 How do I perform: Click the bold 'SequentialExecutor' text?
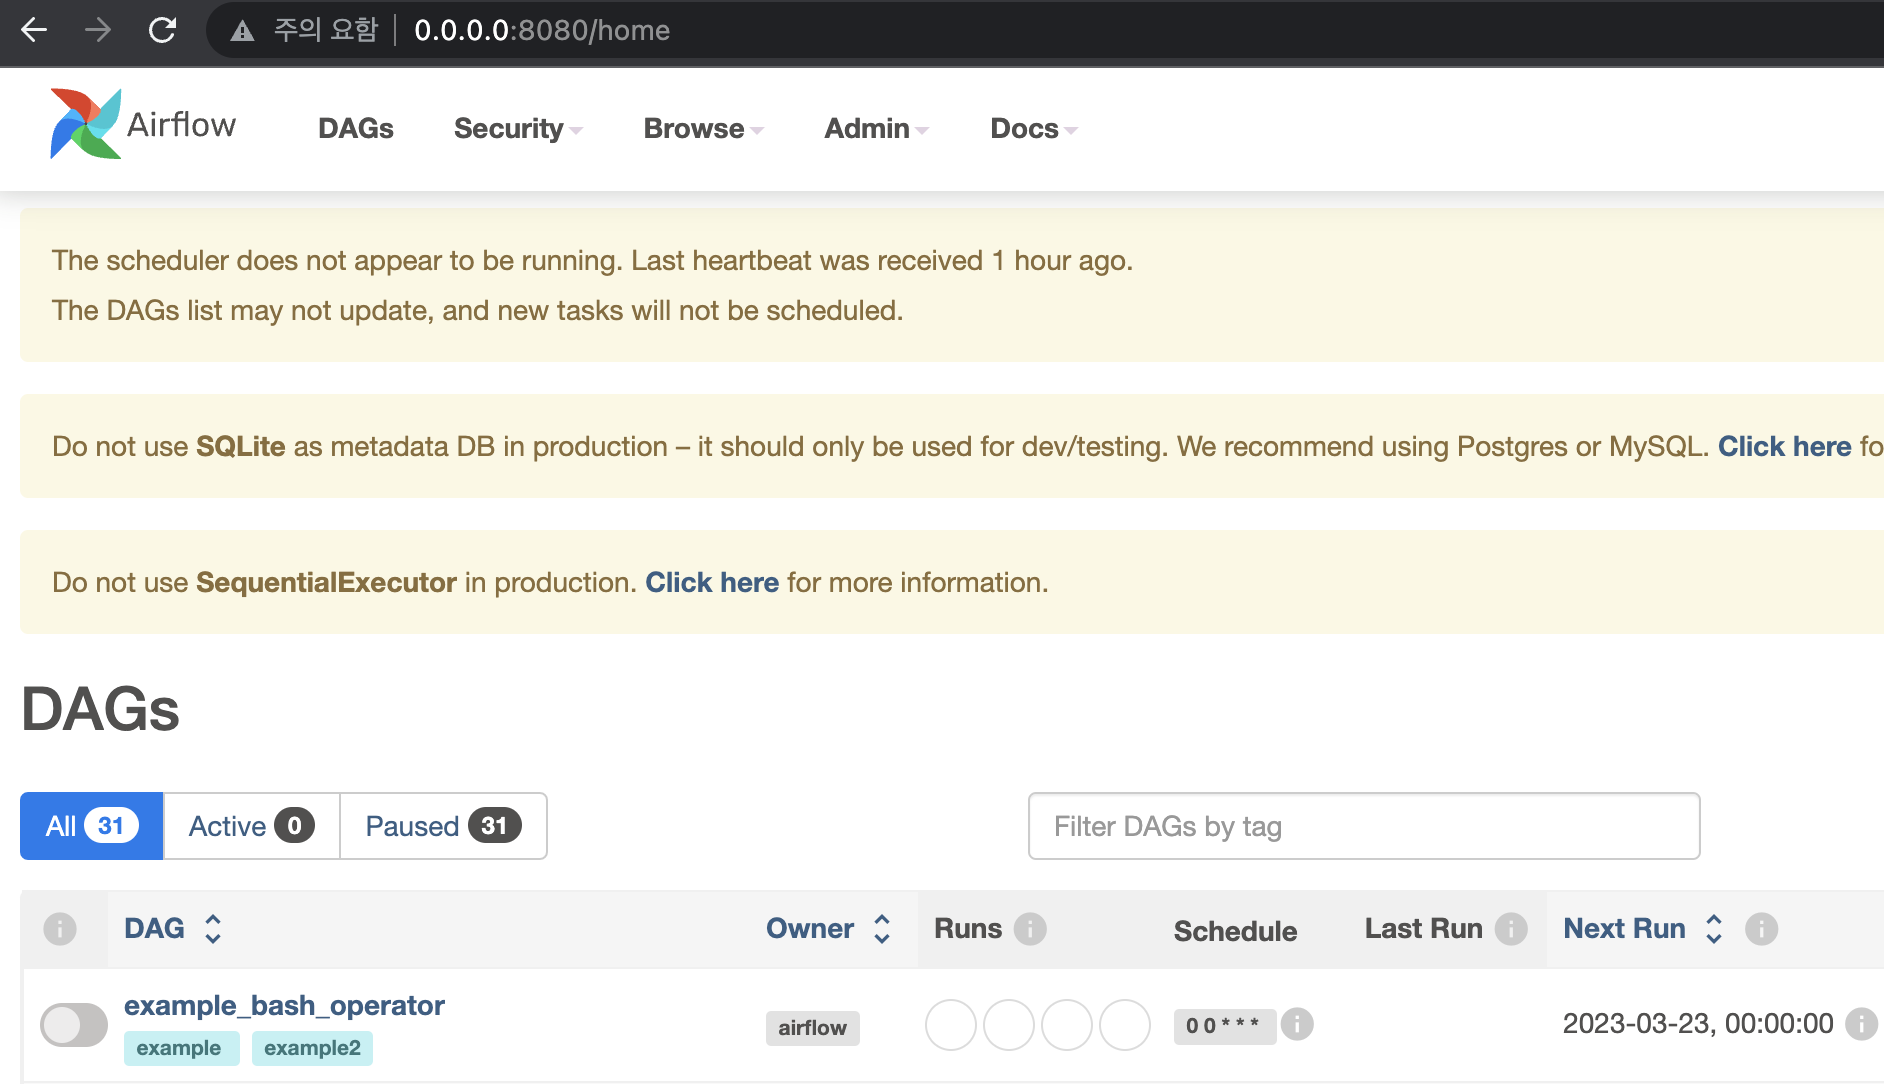point(326,582)
